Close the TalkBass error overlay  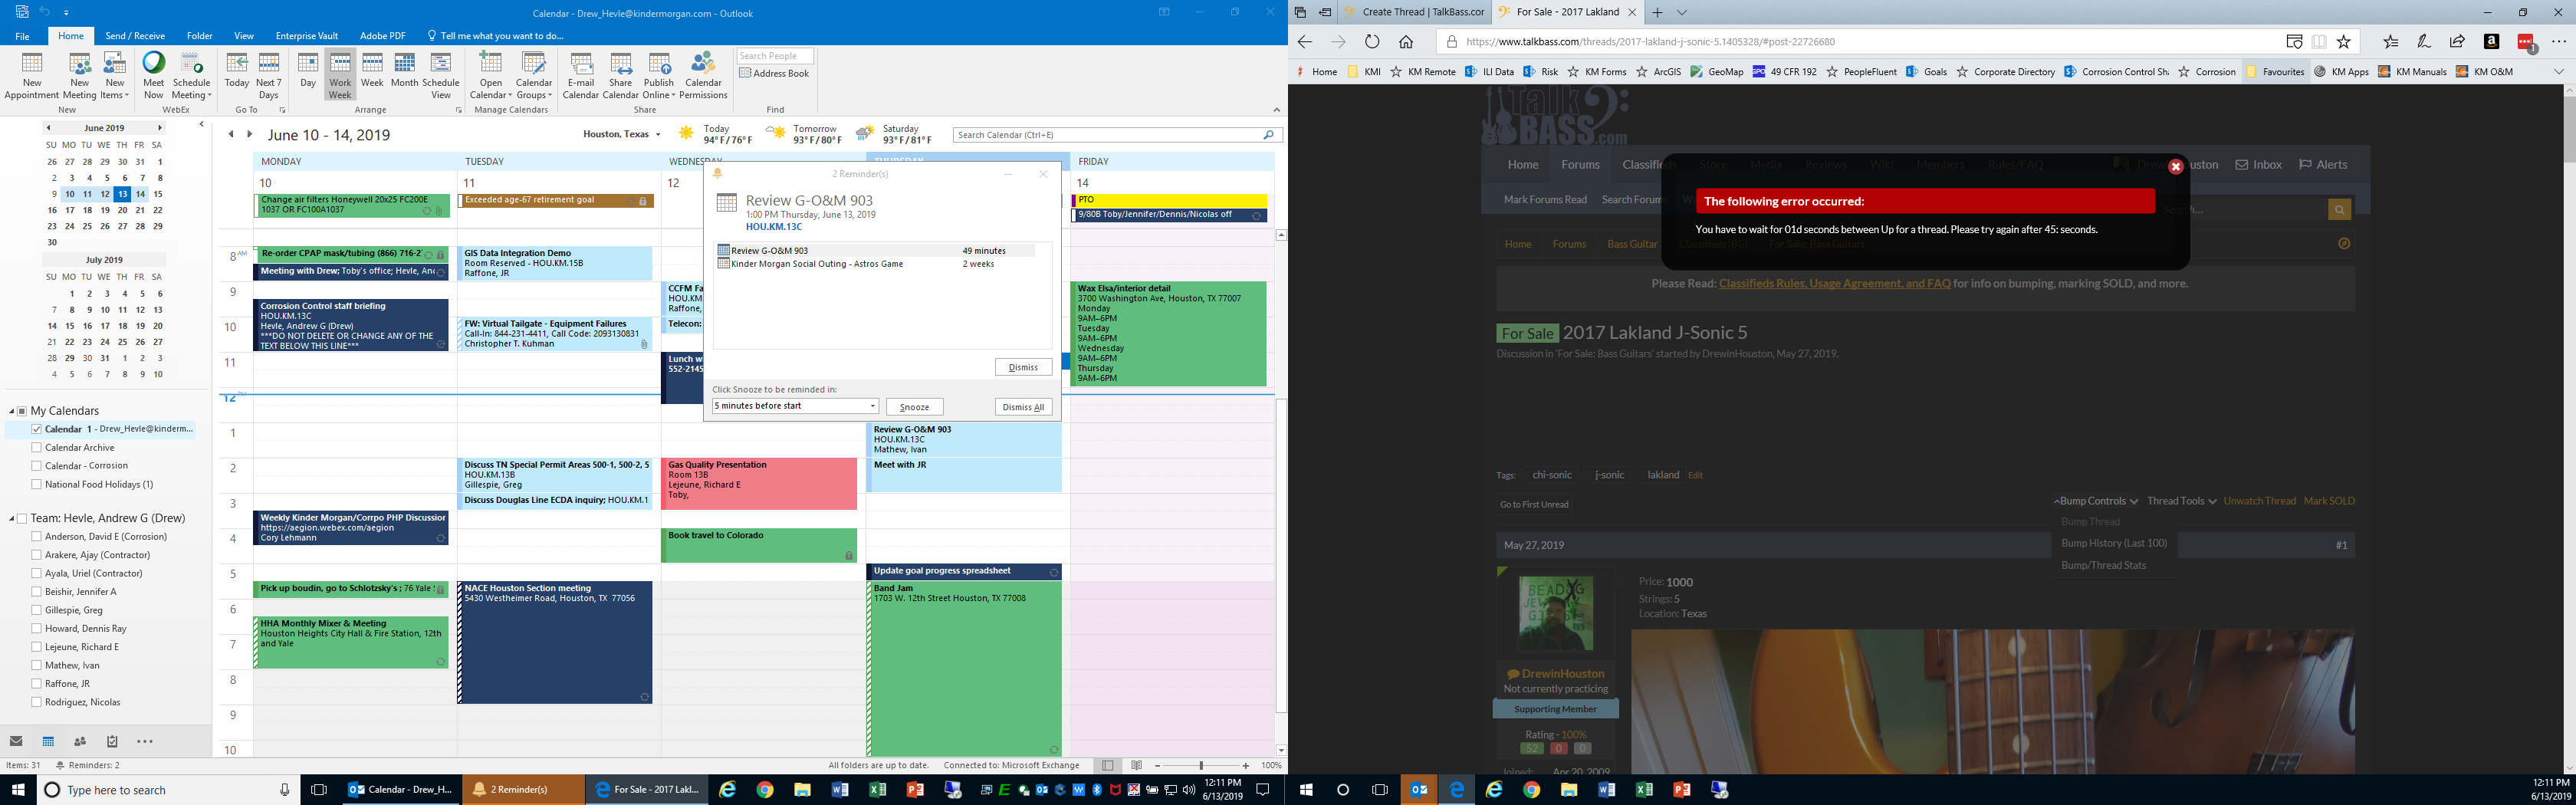click(x=2175, y=167)
